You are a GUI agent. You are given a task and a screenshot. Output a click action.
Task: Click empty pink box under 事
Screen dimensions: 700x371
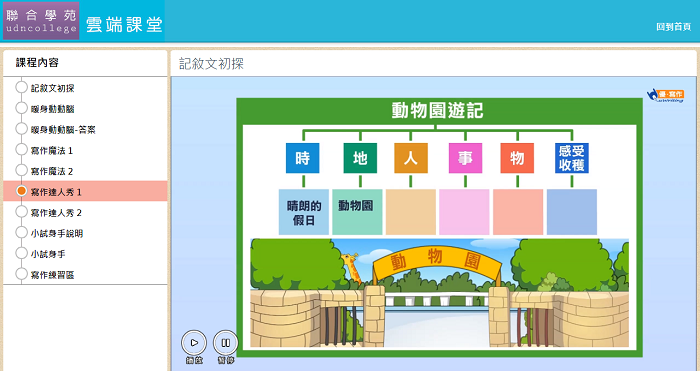point(464,212)
